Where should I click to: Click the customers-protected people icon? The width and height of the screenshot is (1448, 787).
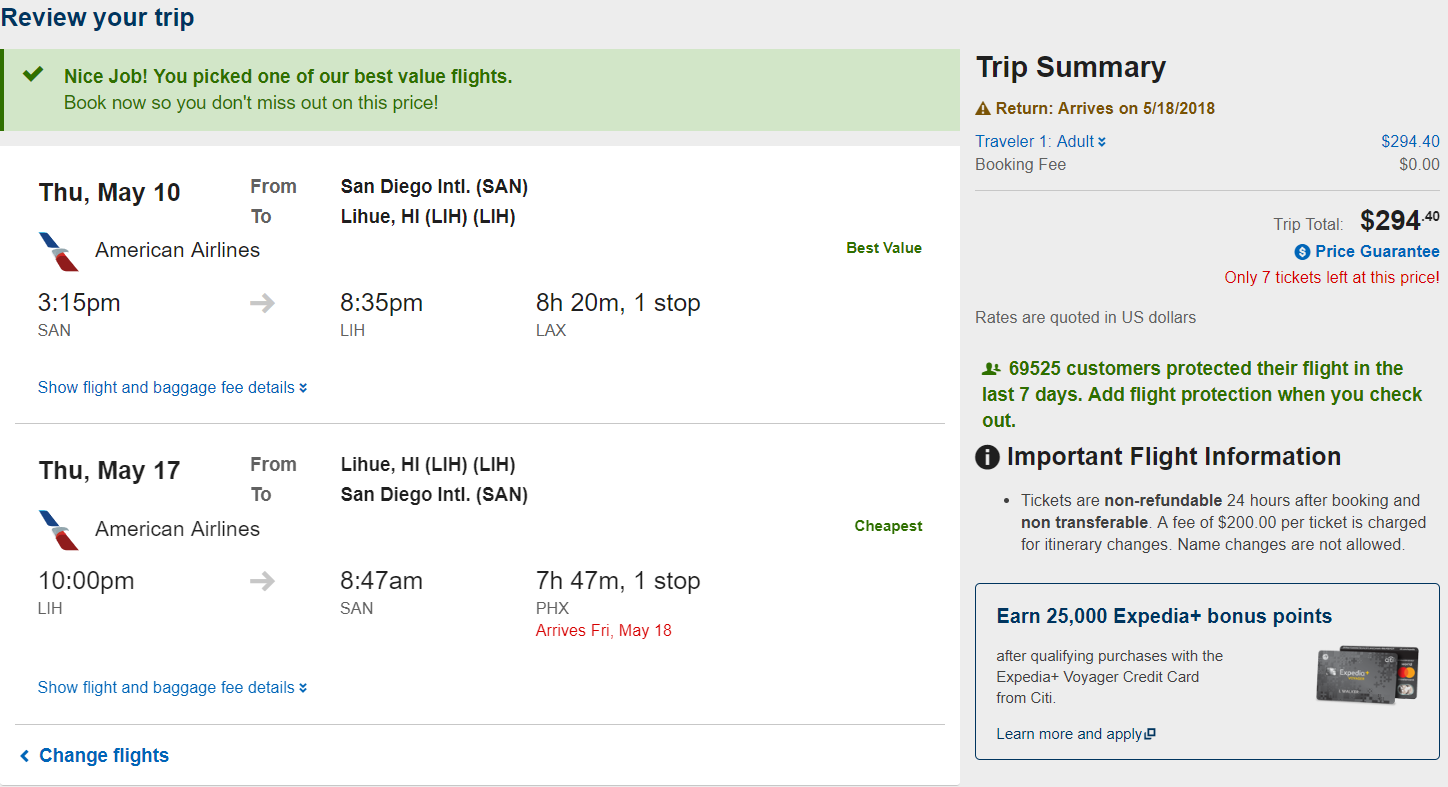(991, 369)
